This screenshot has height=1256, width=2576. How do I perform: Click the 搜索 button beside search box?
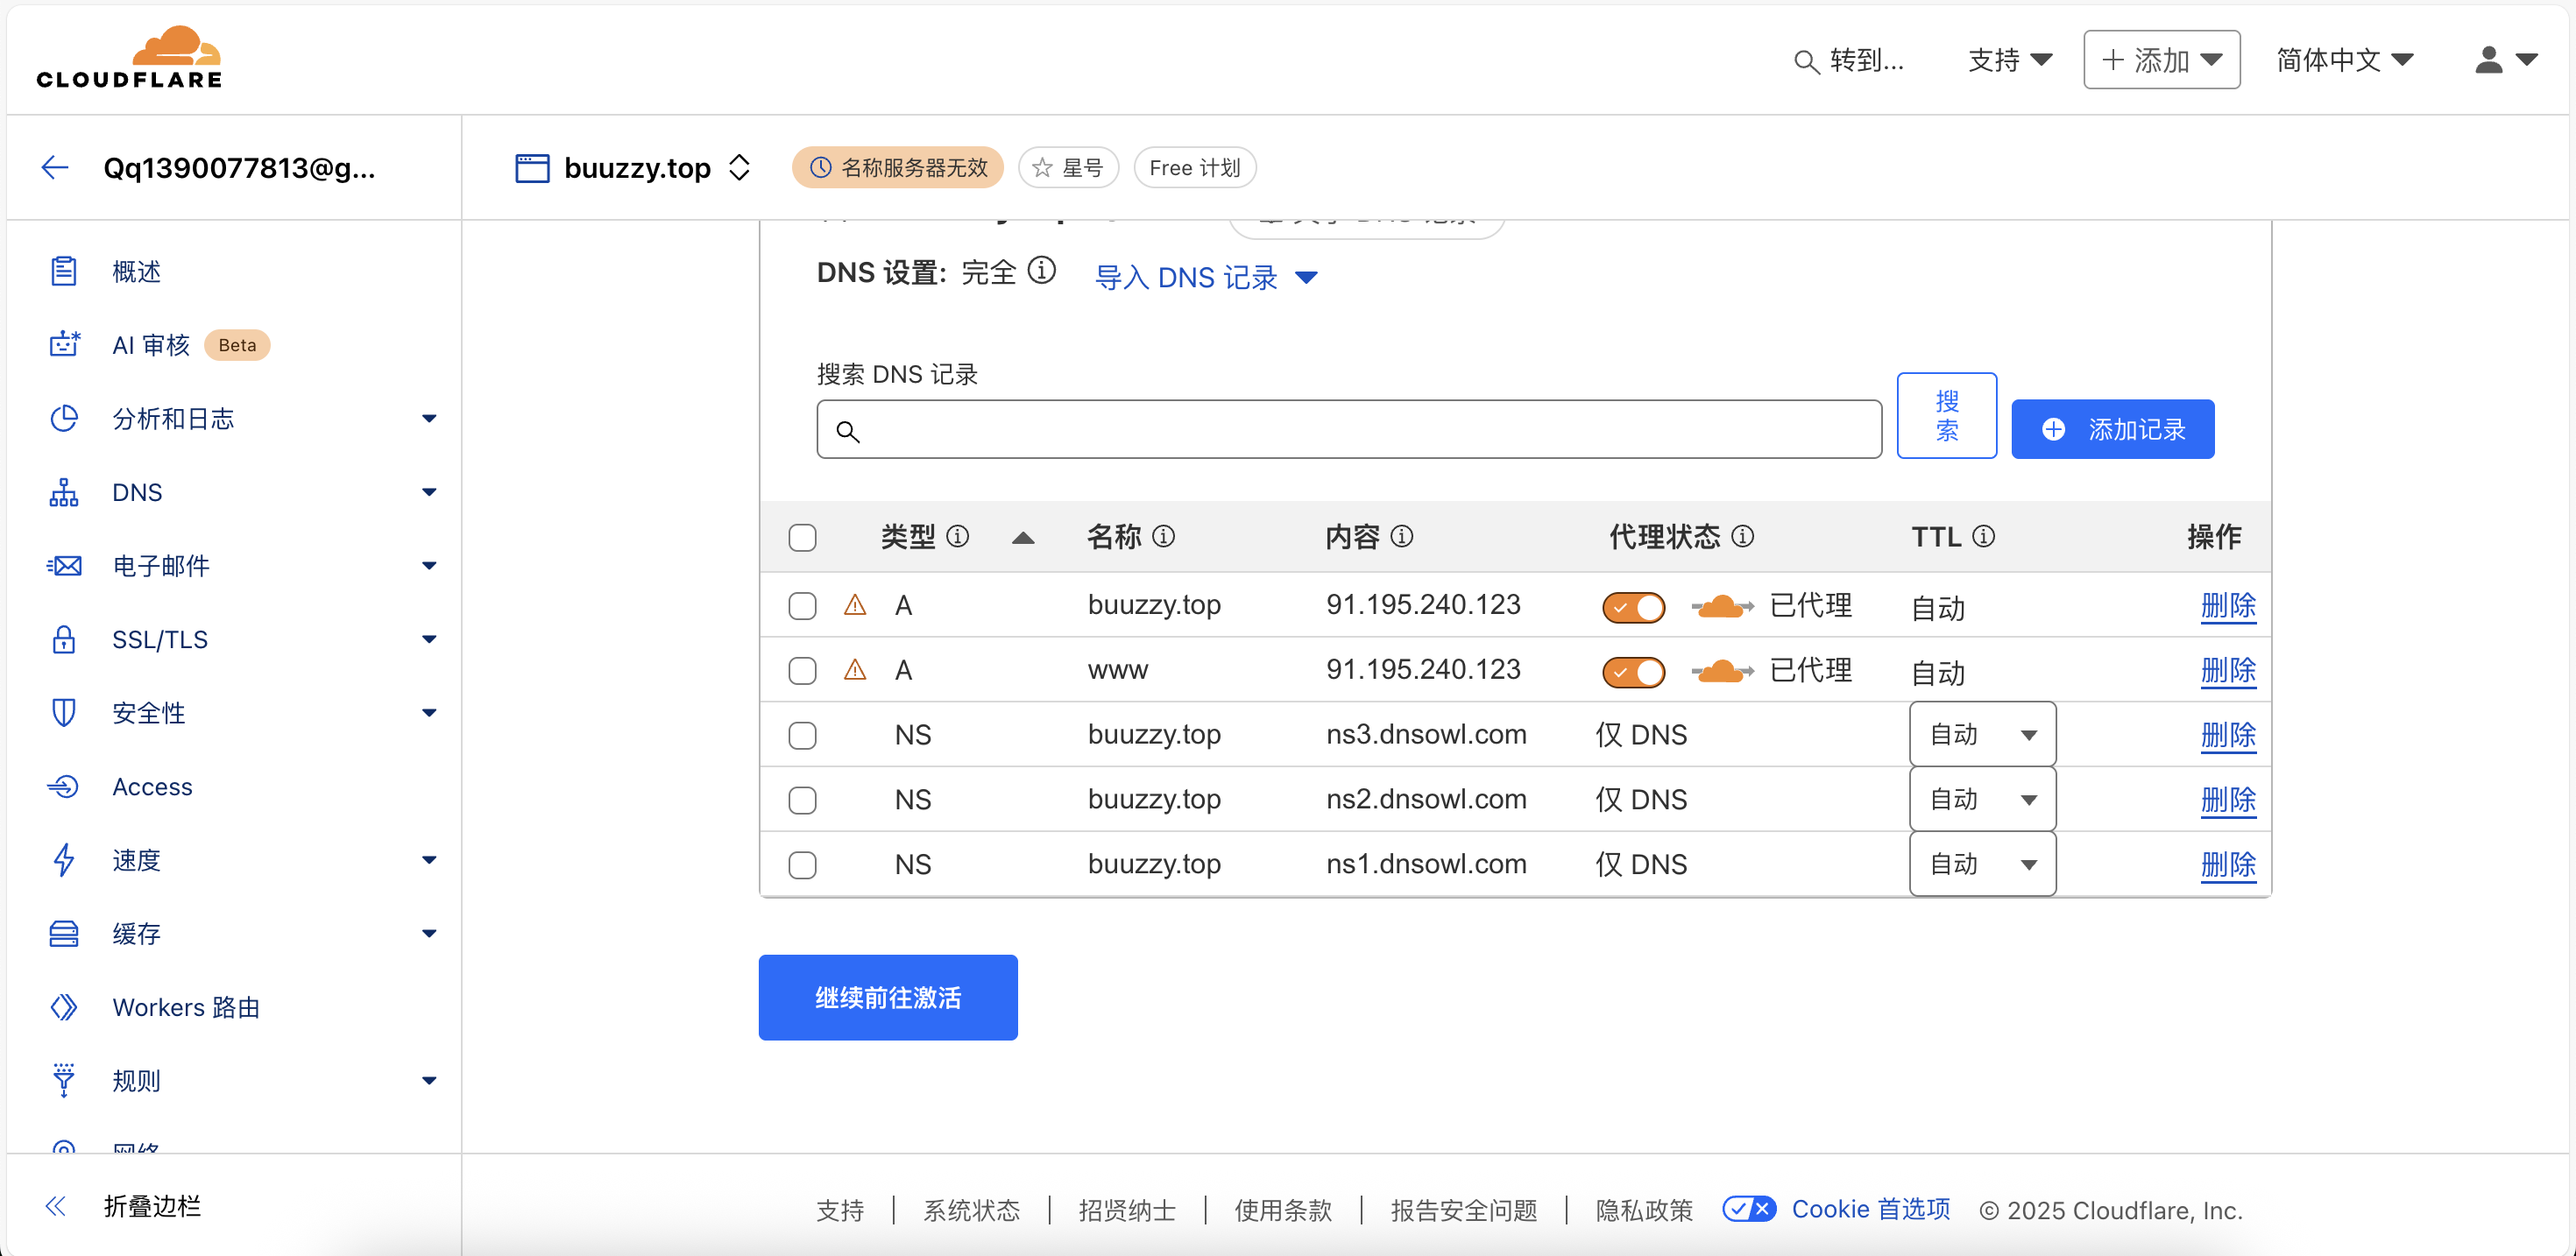coord(1947,416)
